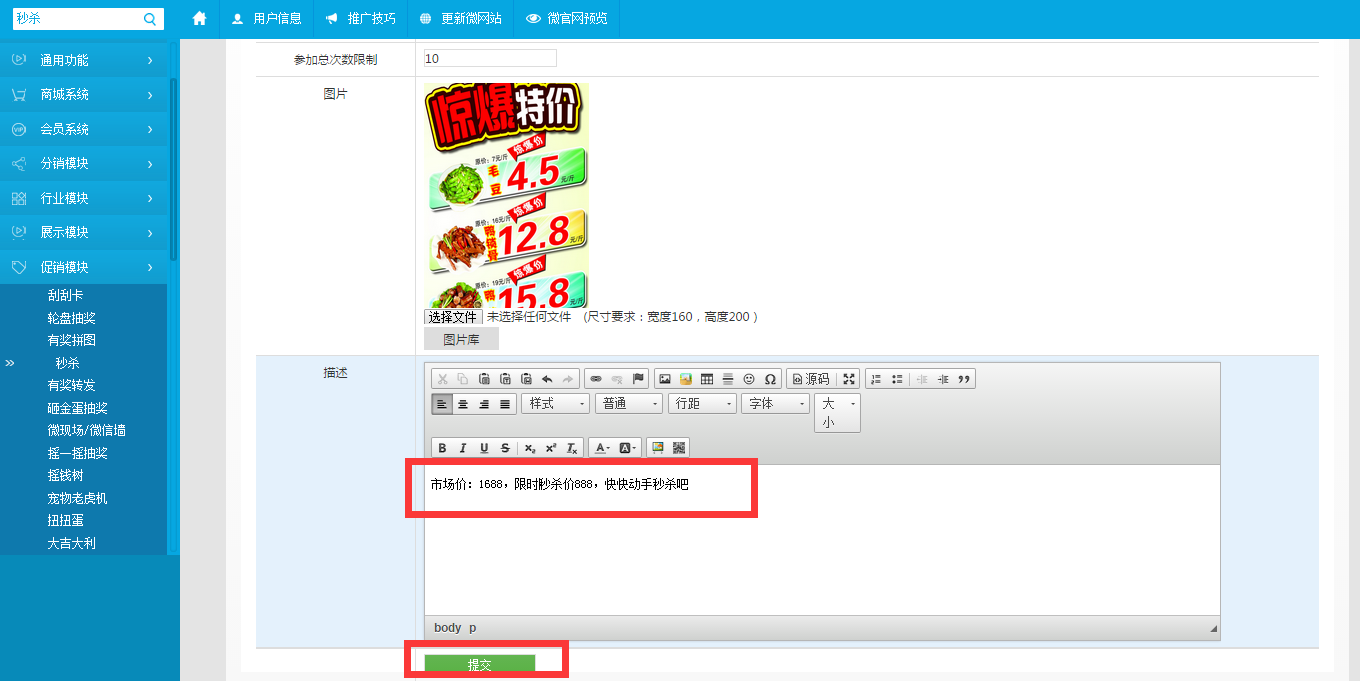Enable center text alignment

[463, 404]
